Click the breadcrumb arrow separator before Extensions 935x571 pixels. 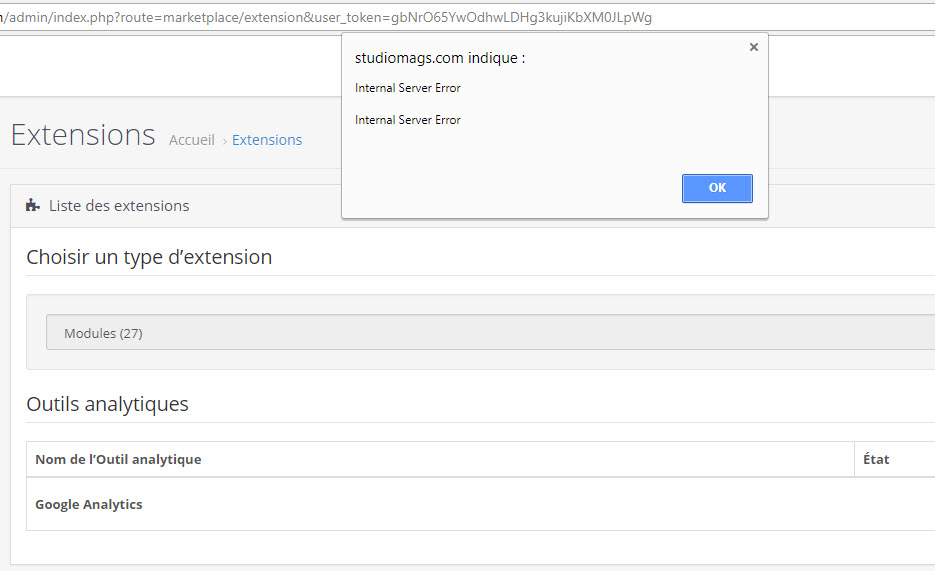tap(224, 141)
